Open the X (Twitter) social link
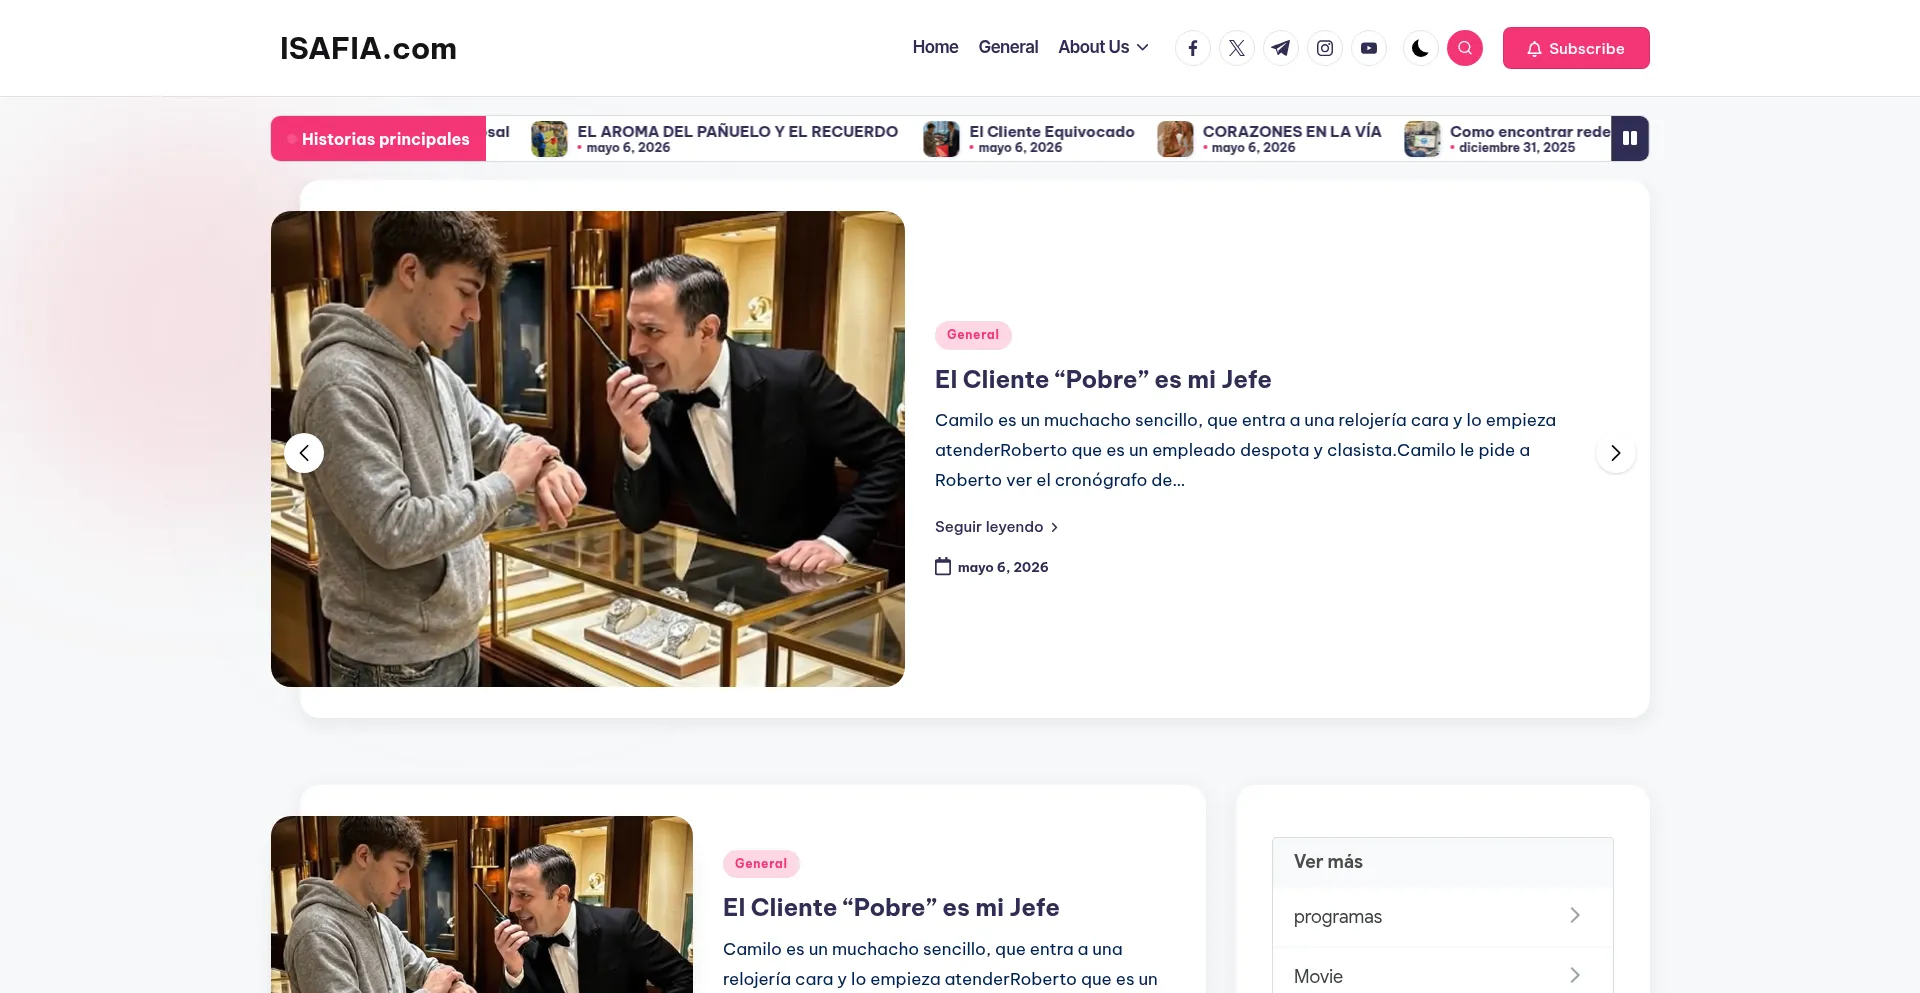The height and width of the screenshot is (993, 1920). pyautogui.click(x=1237, y=48)
